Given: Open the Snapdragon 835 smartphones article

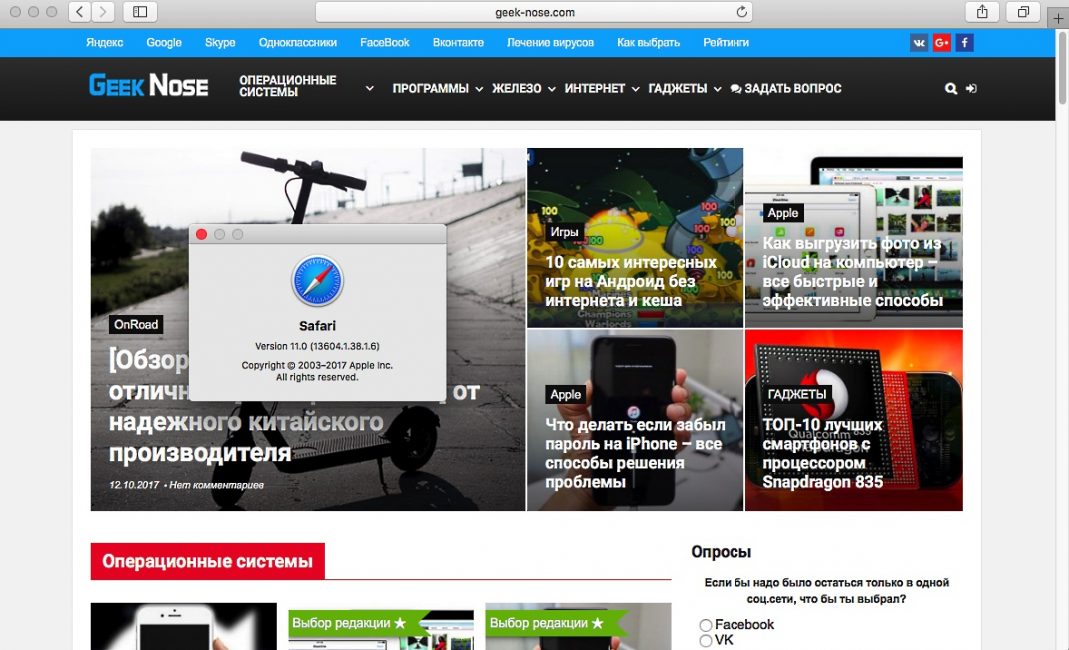Looking at the screenshot, I should [x=823, y=453].
